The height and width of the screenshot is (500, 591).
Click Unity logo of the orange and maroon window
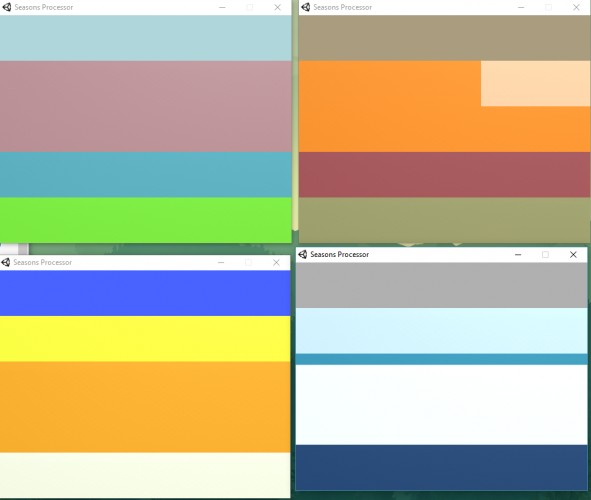[x=306, y=7]
